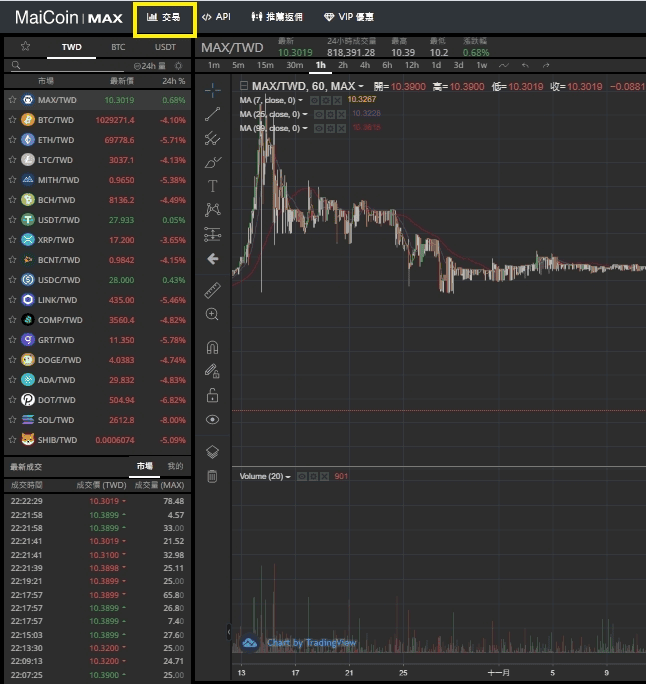
Task: Favorite the BTC/TWD market star
Action: click(12, 120)
